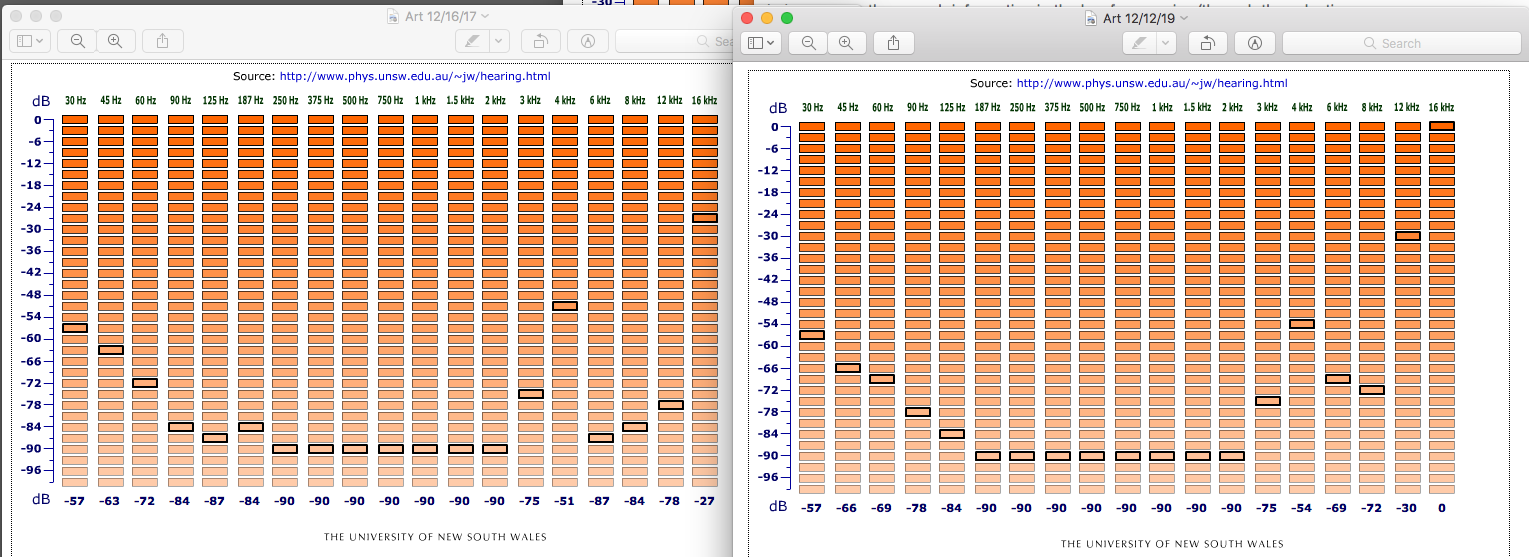The image size is (1529, 557).
Task: Click University of New South Wales footer, Art 12/16/17
Action: [x=435, y=537]
